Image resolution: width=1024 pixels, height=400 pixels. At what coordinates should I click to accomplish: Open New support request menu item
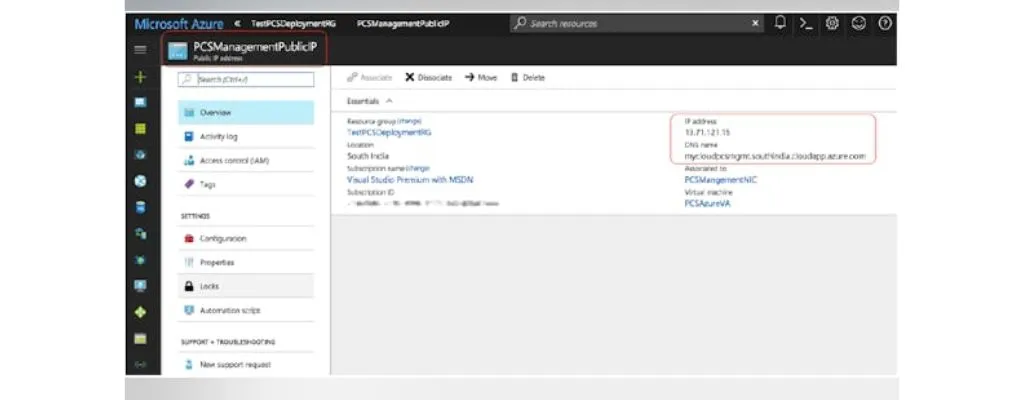[246, 364]
